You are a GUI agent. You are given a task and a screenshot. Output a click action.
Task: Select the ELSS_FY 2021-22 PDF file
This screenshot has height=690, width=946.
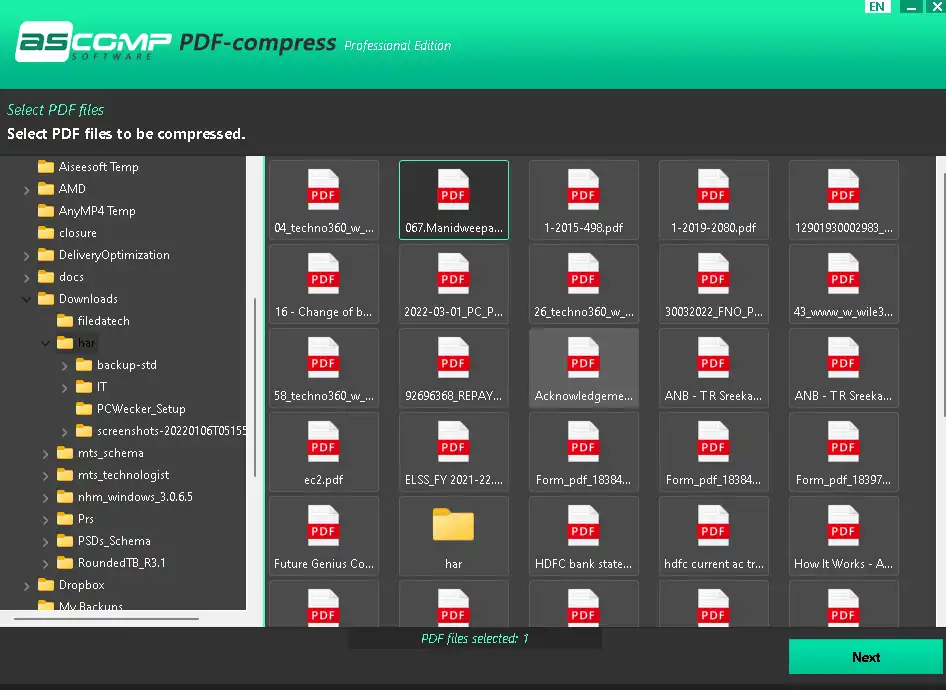[453, 452]
